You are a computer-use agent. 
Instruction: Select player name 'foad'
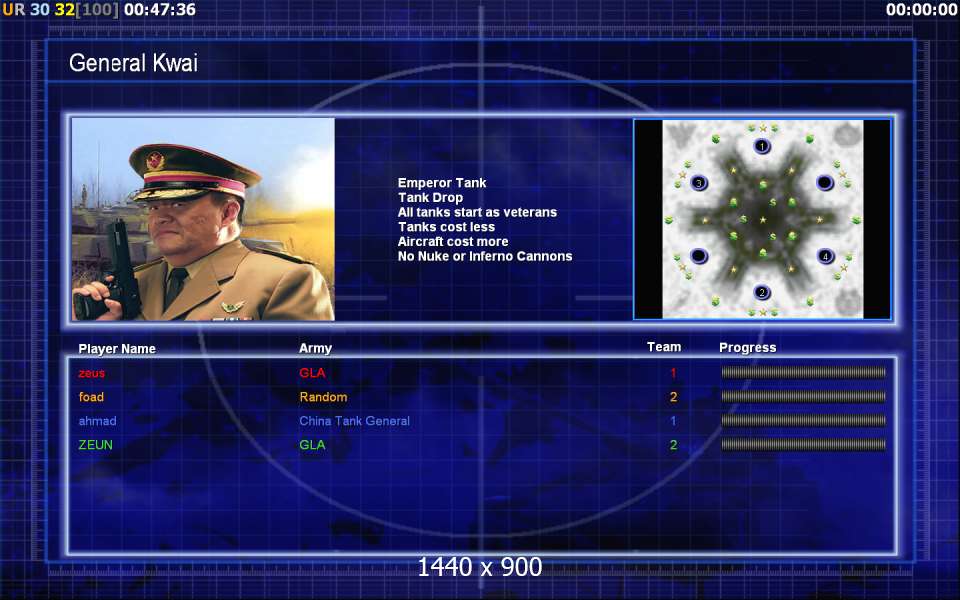[91, 397]
